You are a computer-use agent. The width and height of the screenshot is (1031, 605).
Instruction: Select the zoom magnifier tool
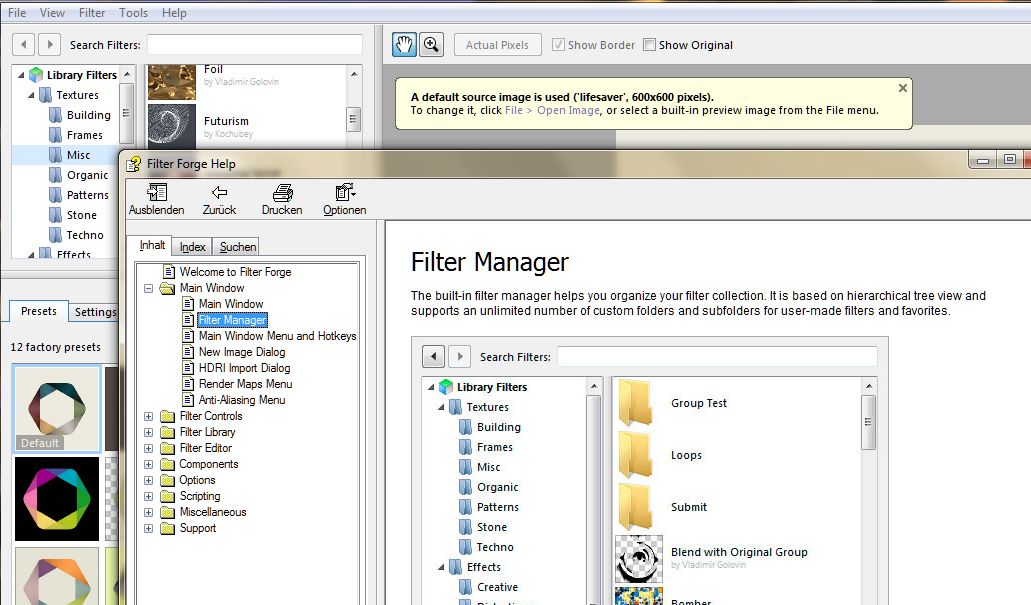pyautogui.click(x=431, y=45)
